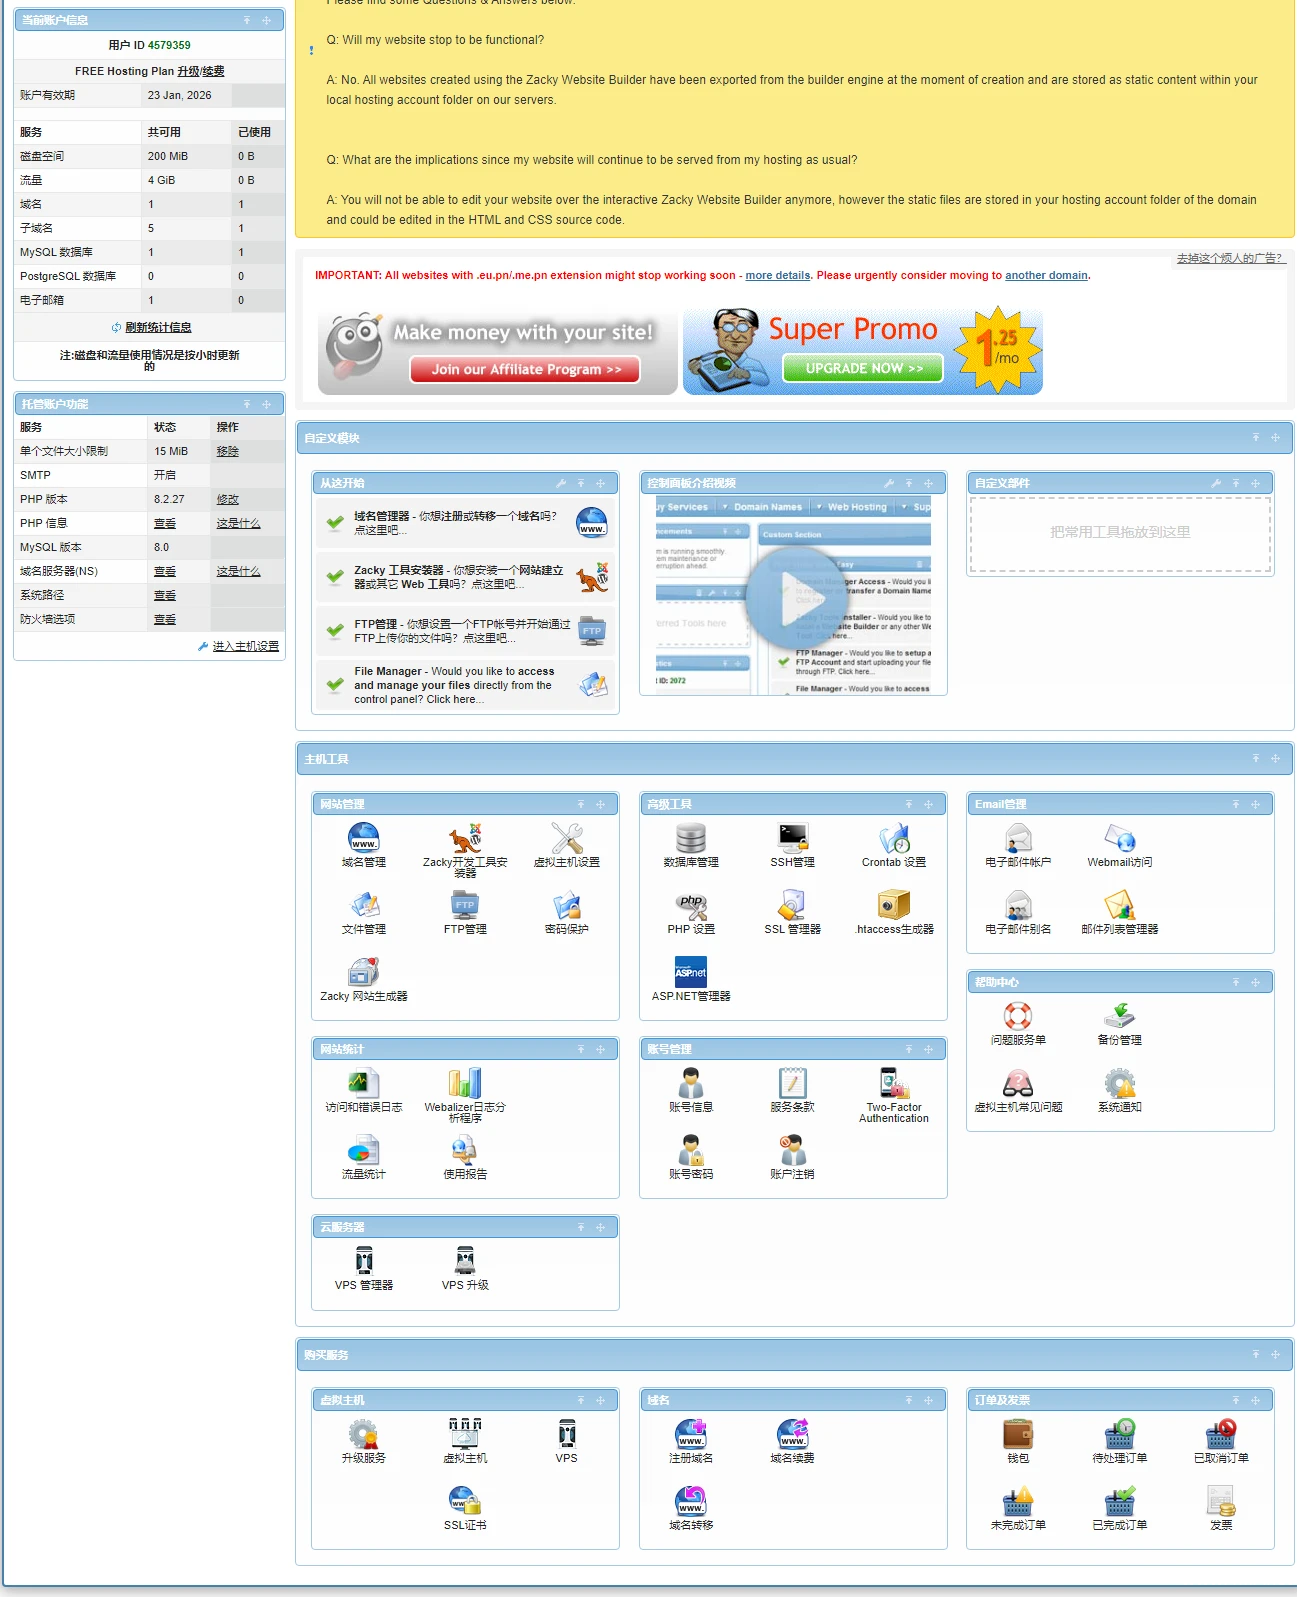The image size is (1297, 1597).
Task: Click the 数据库管理 database icon
Action: 691,838
